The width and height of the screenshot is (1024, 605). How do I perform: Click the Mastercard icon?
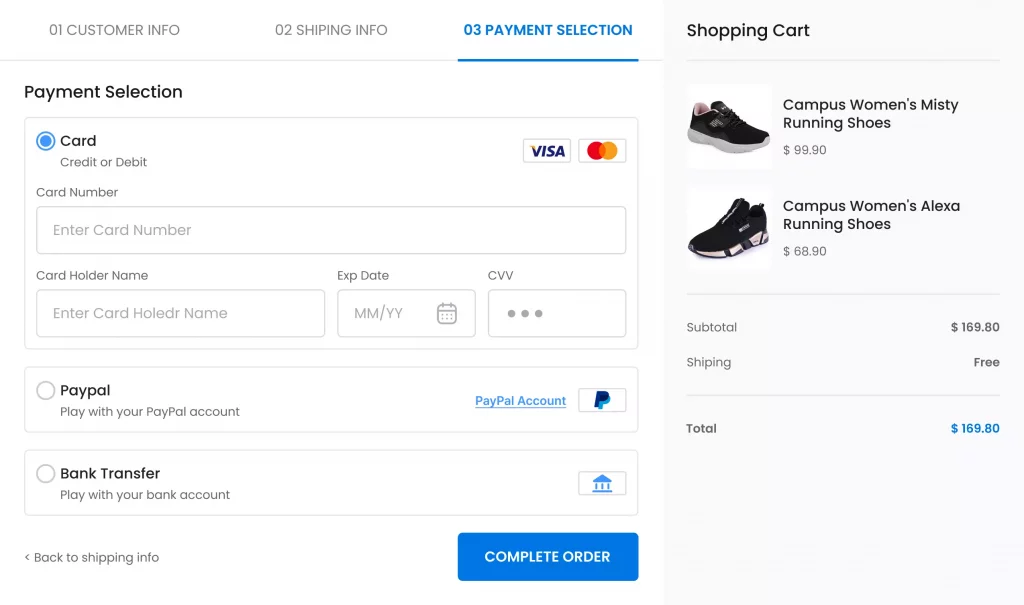click(x=601, y=150)
